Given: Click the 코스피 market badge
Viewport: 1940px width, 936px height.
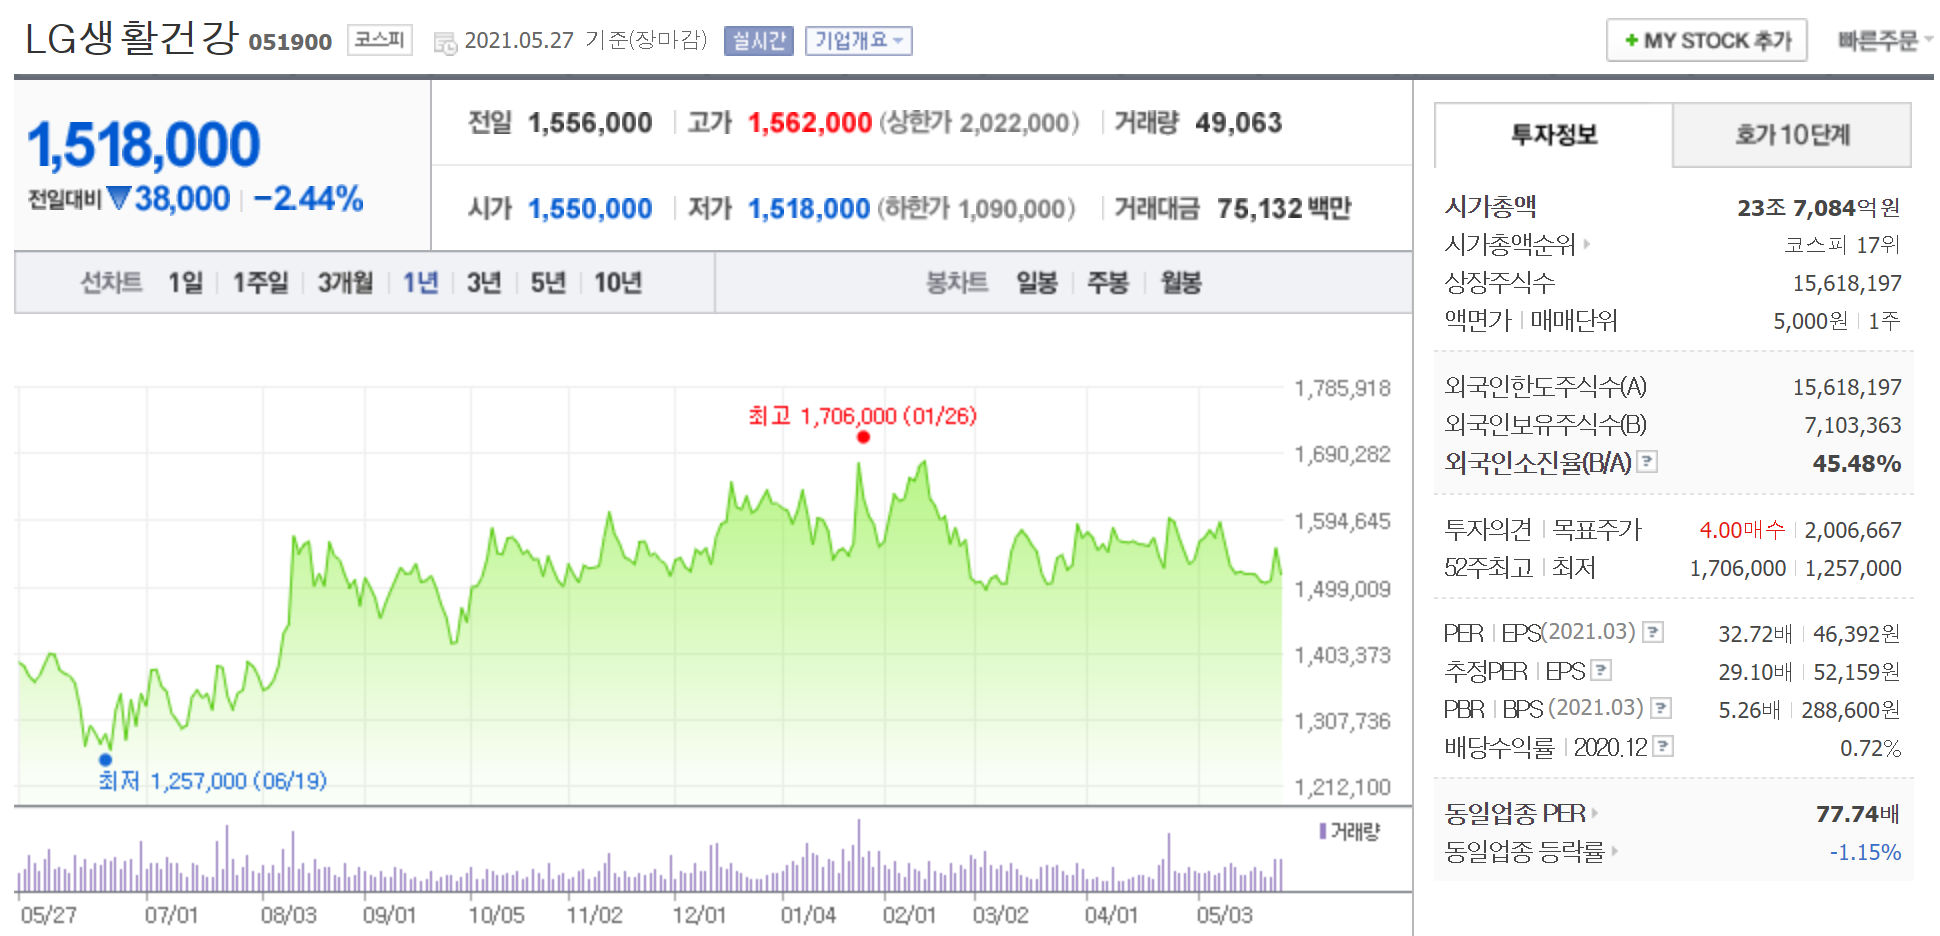Looking at the screenshot, I should (380, 40).
